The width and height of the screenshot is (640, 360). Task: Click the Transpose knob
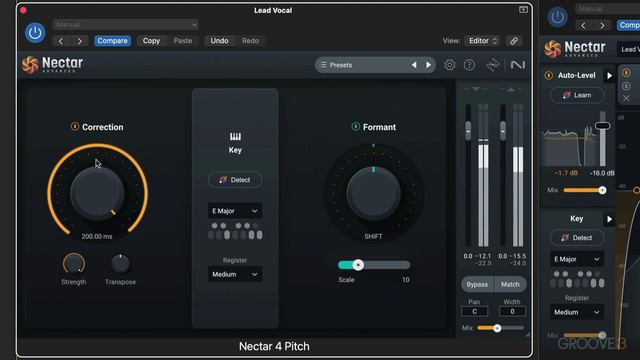click(120, 264)
